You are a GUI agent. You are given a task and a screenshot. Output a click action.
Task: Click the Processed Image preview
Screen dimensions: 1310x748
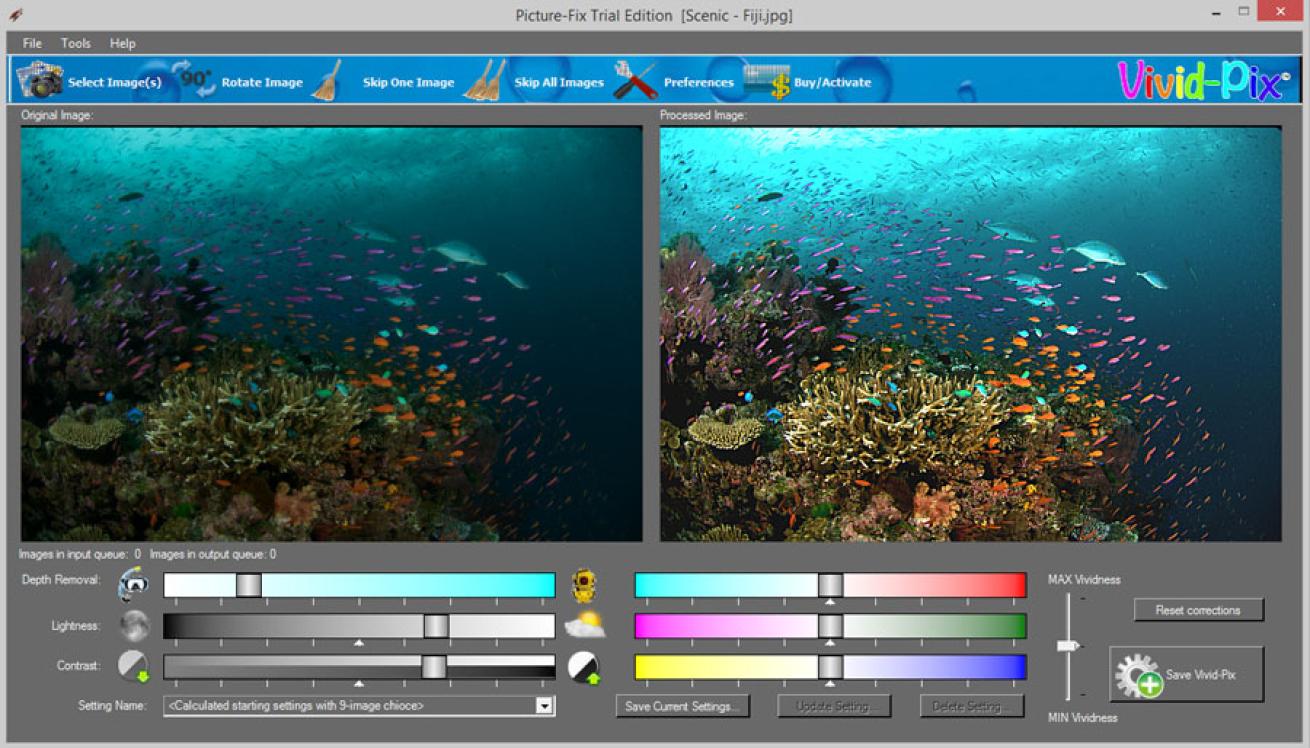(970, 333)
